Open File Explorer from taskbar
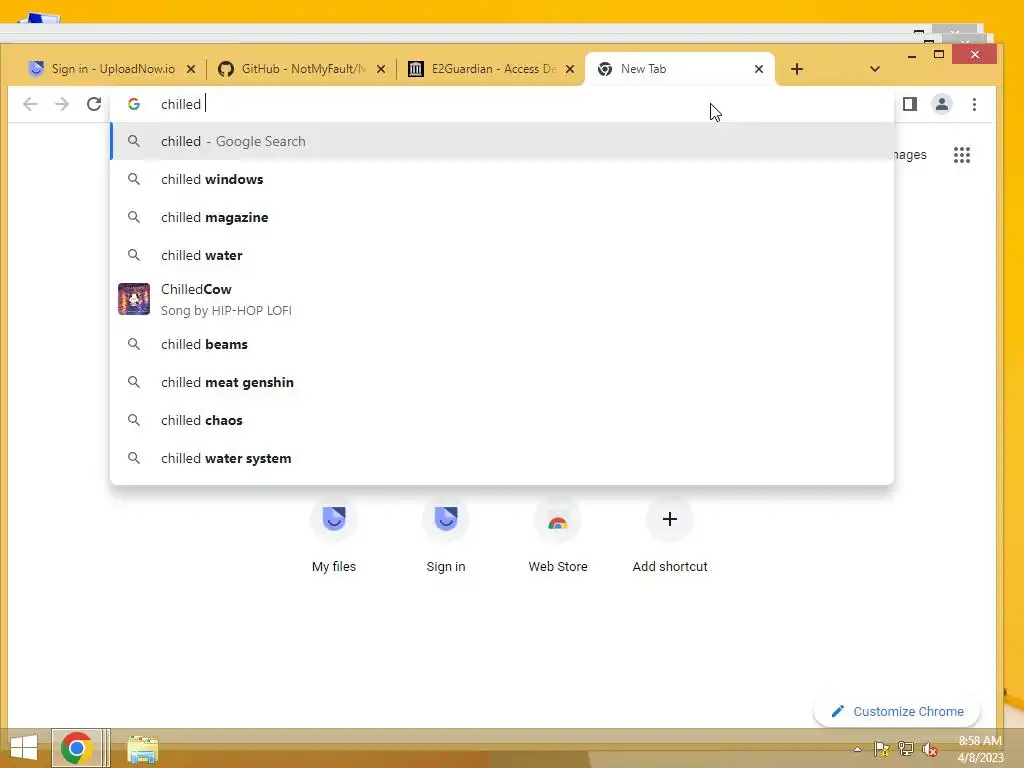This screenshot has width=1024, height=768. click(x=142, y=749)
